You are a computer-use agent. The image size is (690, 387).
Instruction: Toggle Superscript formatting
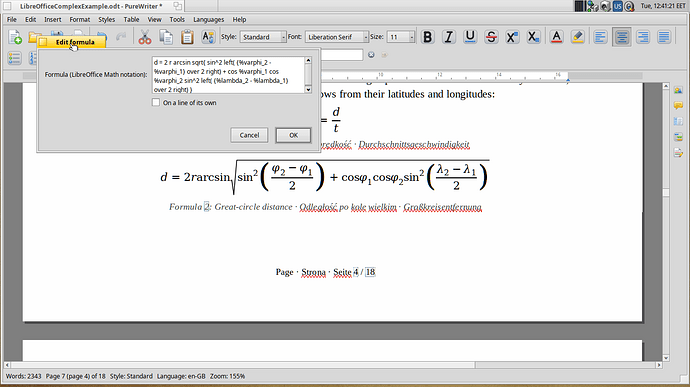click(x=512, y=37)
